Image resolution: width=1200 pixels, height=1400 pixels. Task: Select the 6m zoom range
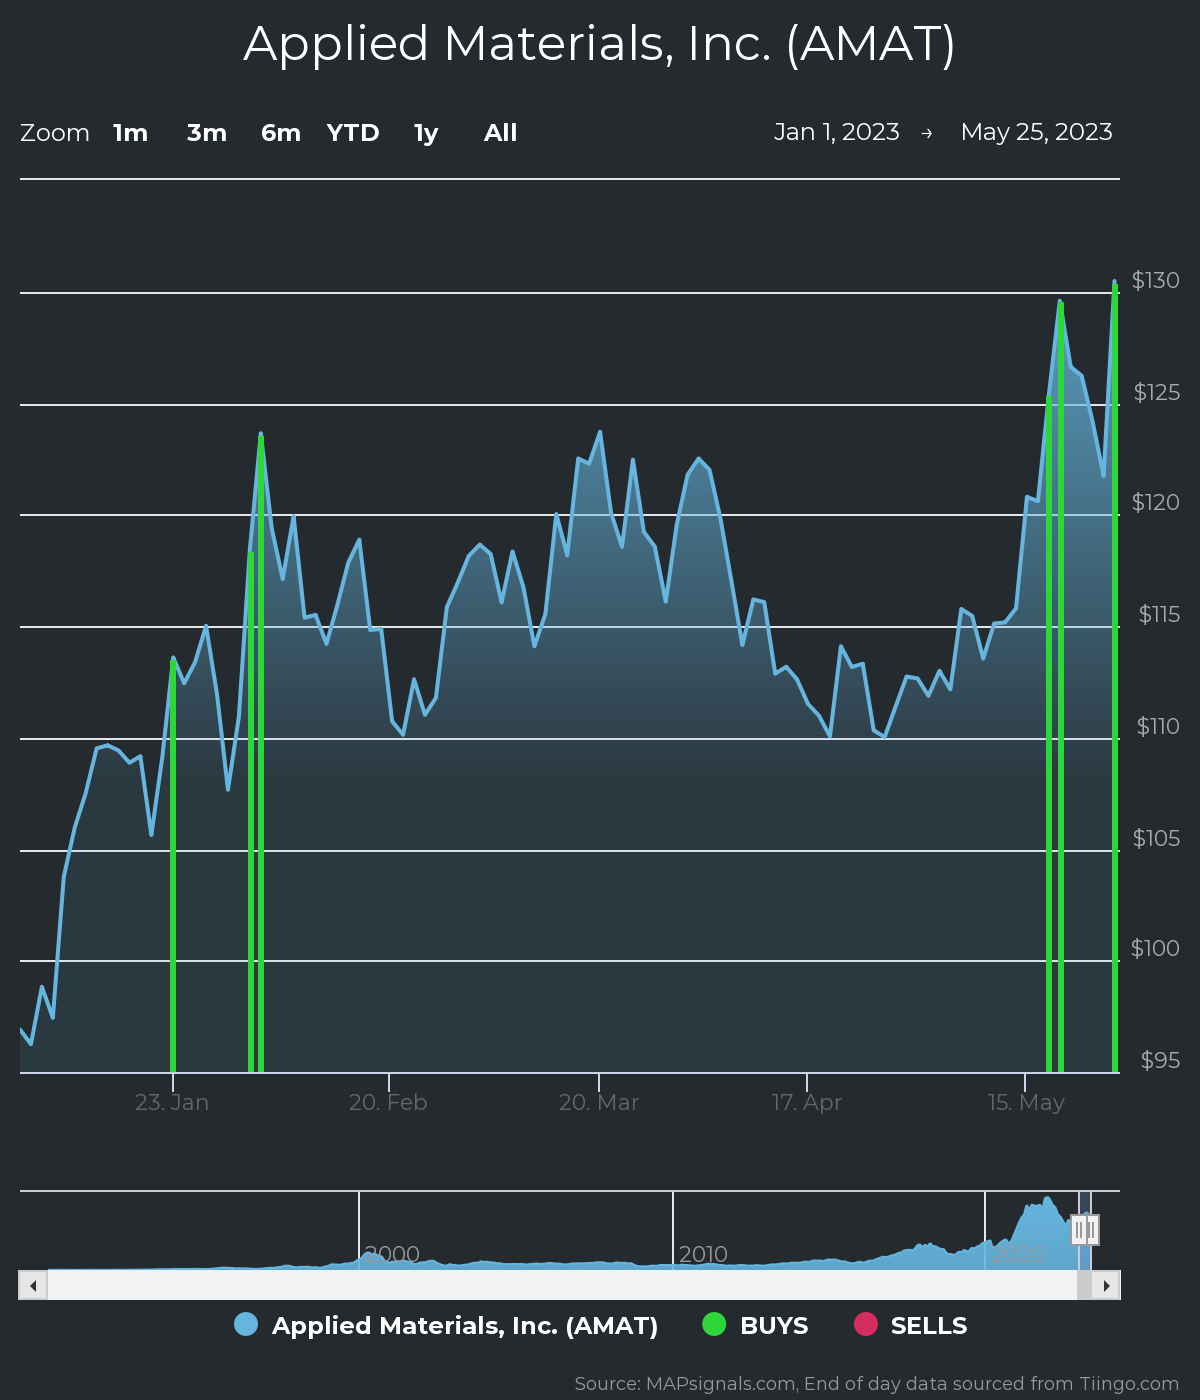pos(281,133)
